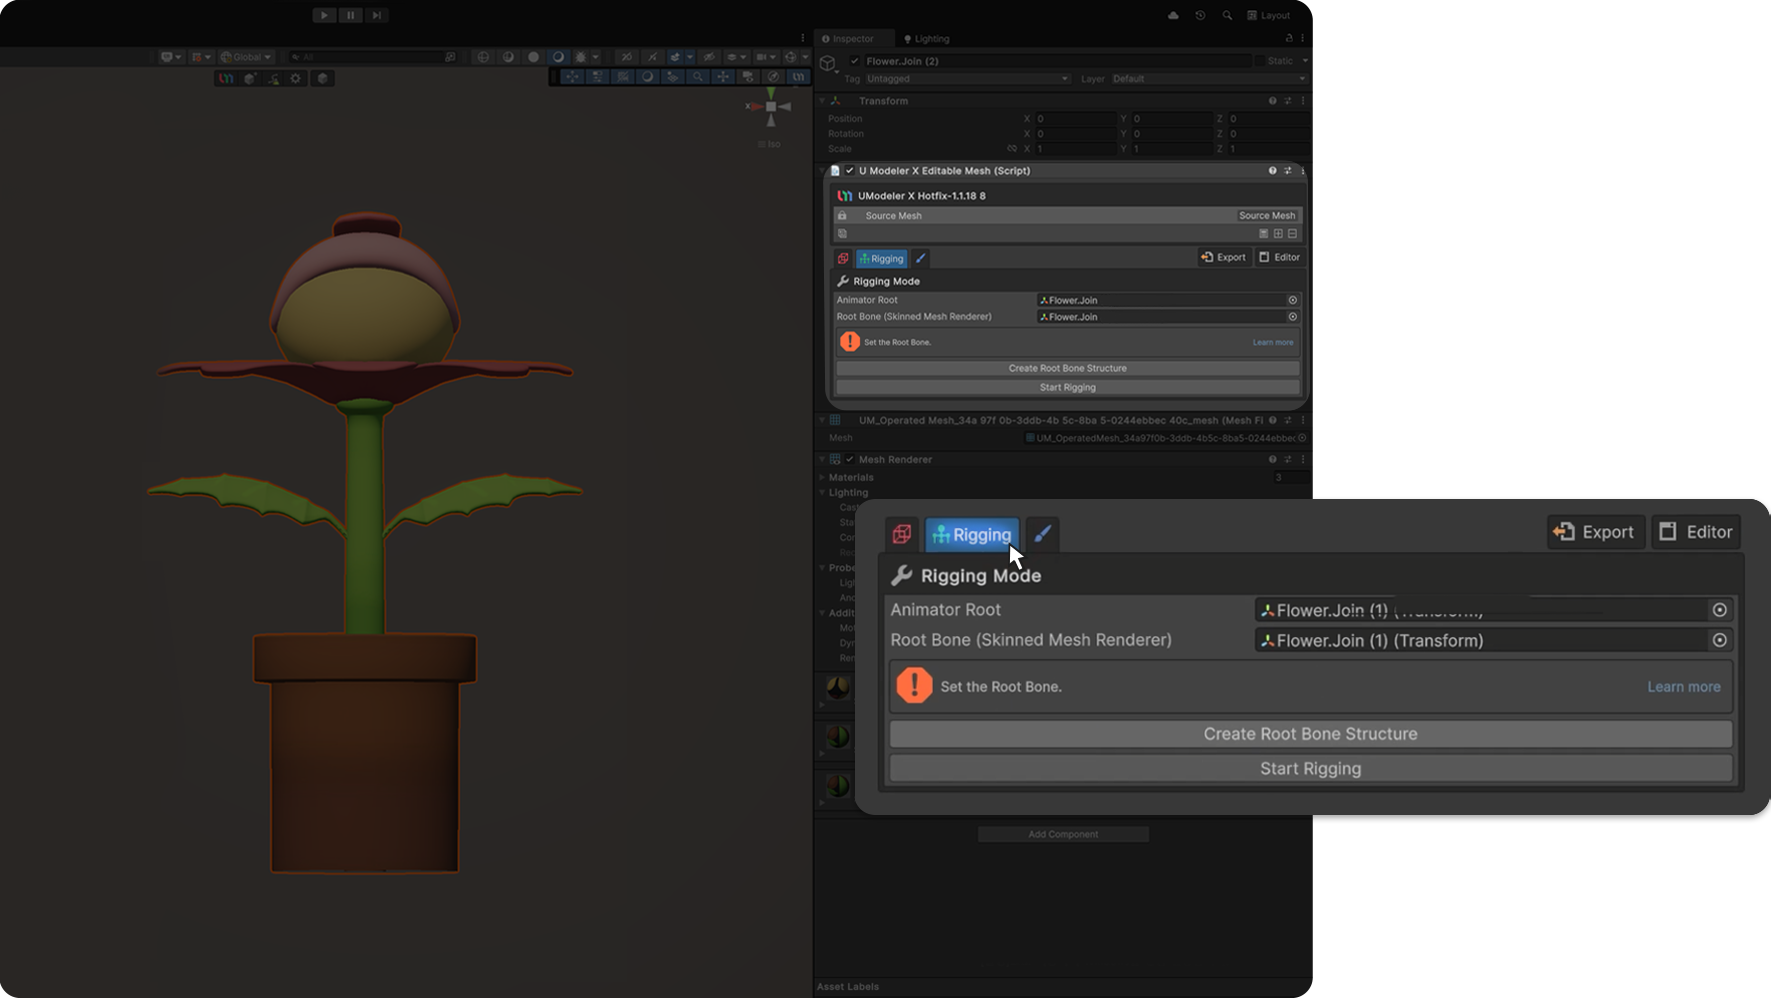
Task: Click the Editor button in the enlarged callout
Action: (1696, 532)
